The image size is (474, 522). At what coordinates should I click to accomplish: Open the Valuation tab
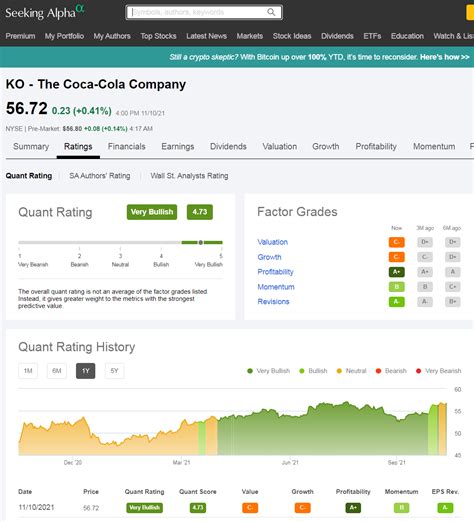280,146
